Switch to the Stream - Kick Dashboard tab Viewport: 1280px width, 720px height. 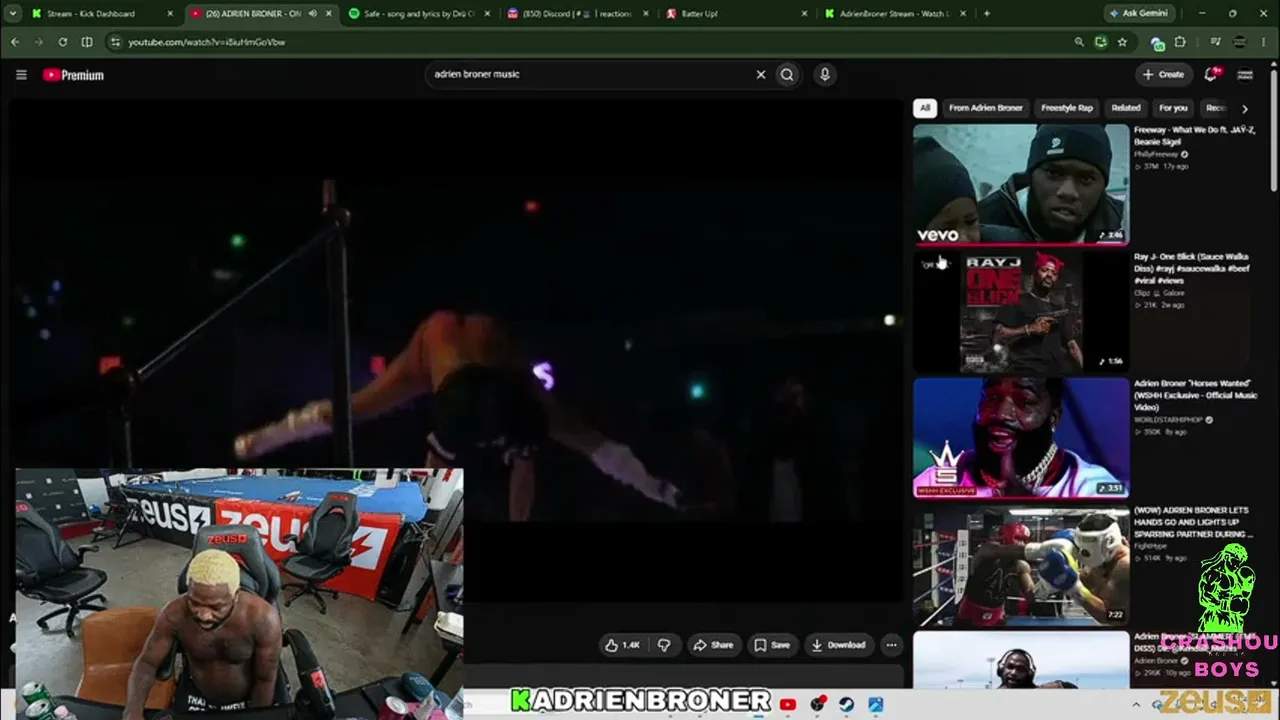100,14
